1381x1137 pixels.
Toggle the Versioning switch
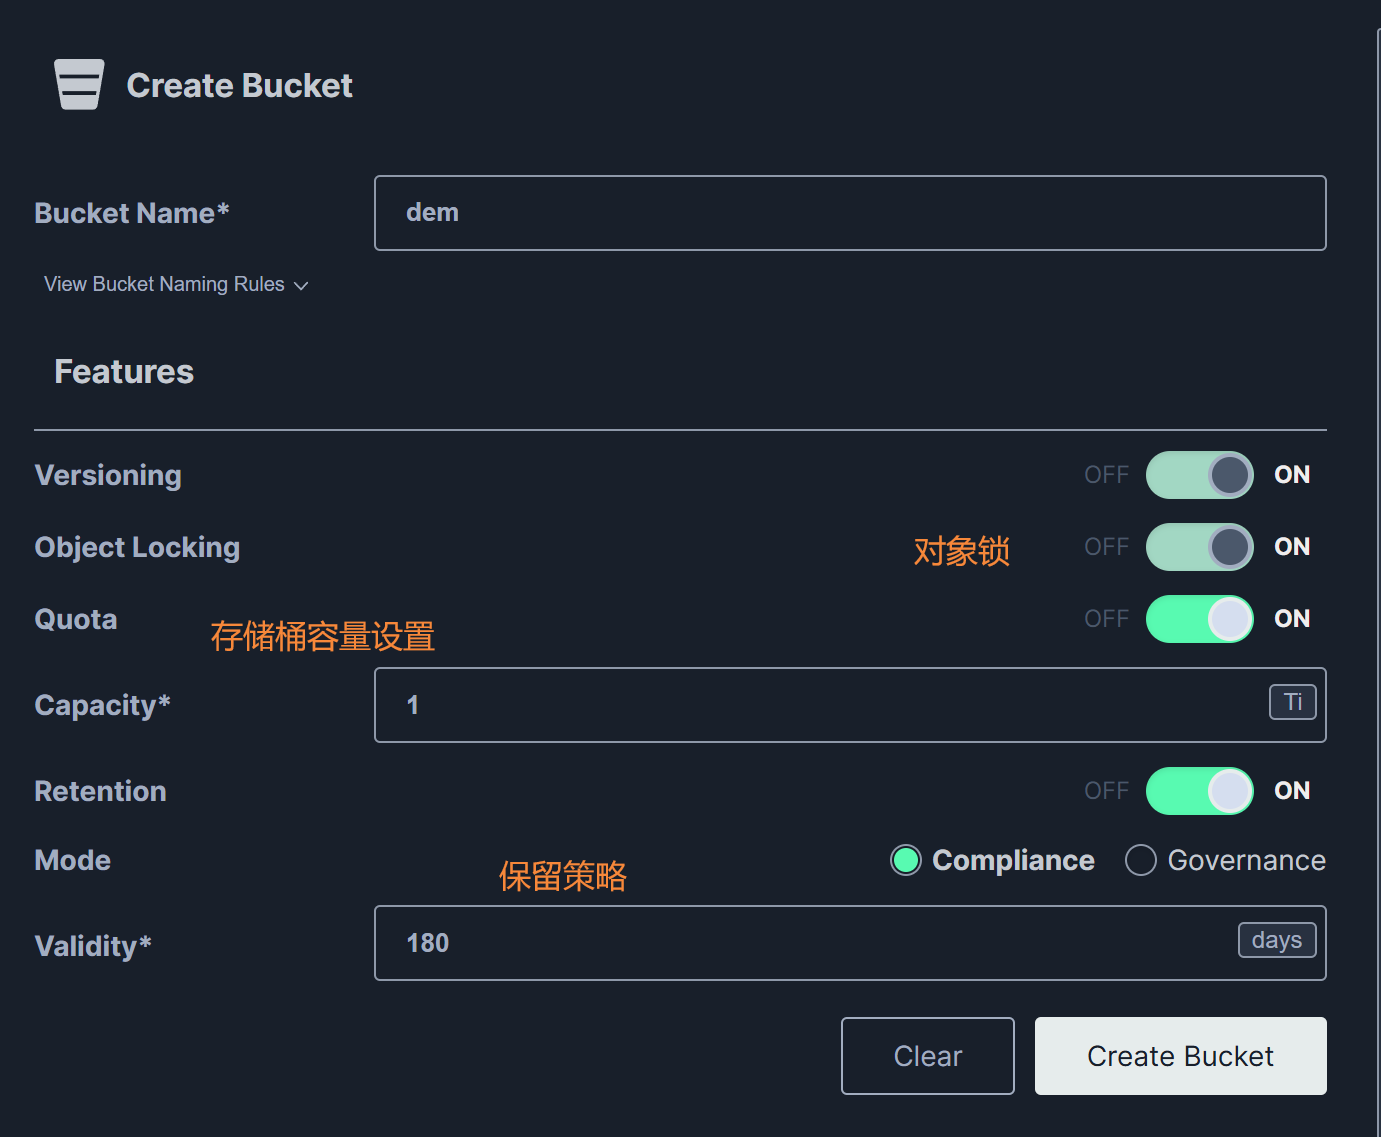(x=1199, y=475)
